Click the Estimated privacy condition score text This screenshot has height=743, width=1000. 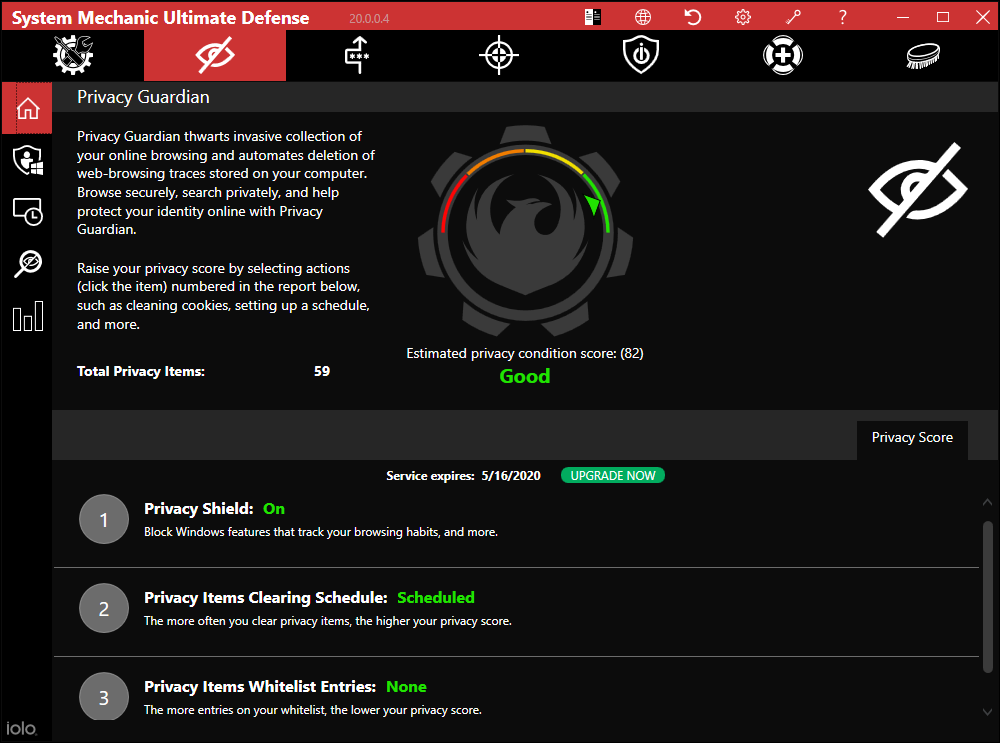(x=525, y=353)
